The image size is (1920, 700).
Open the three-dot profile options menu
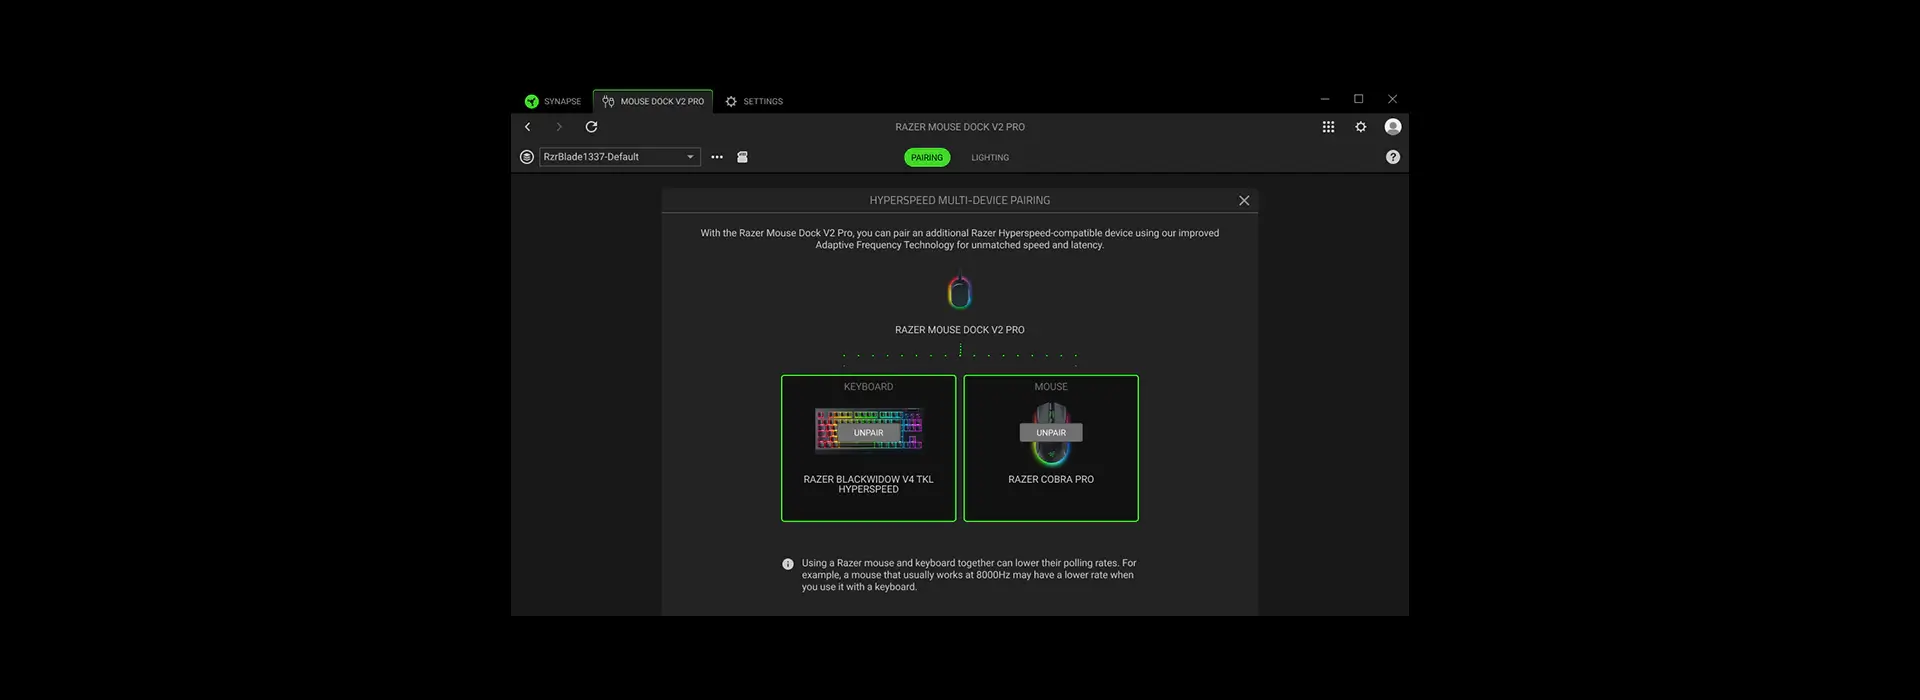[717, 157]
